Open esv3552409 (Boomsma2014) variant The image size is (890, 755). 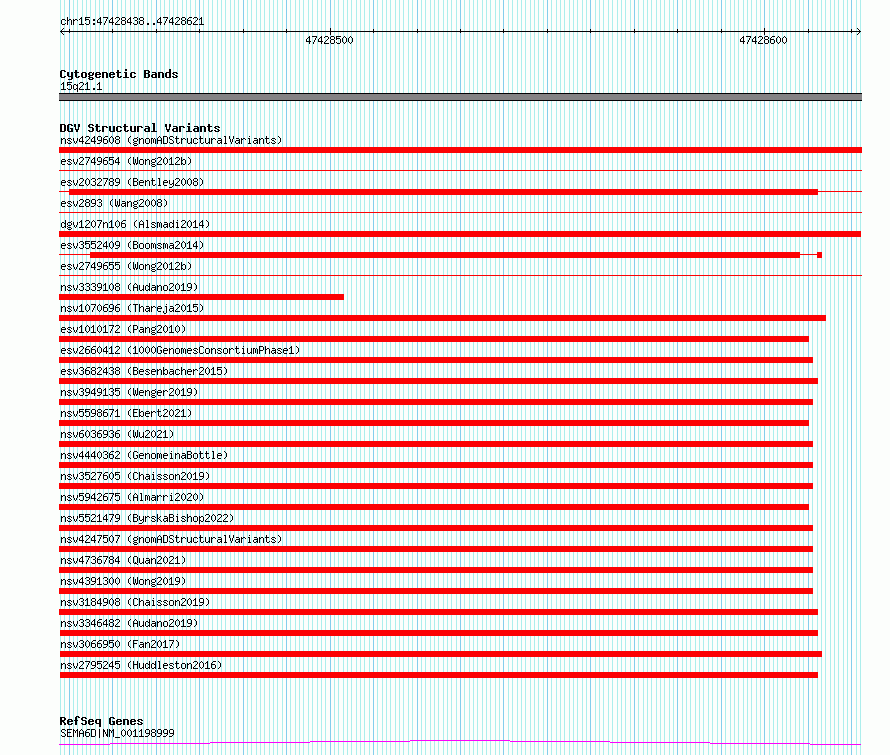132,245
